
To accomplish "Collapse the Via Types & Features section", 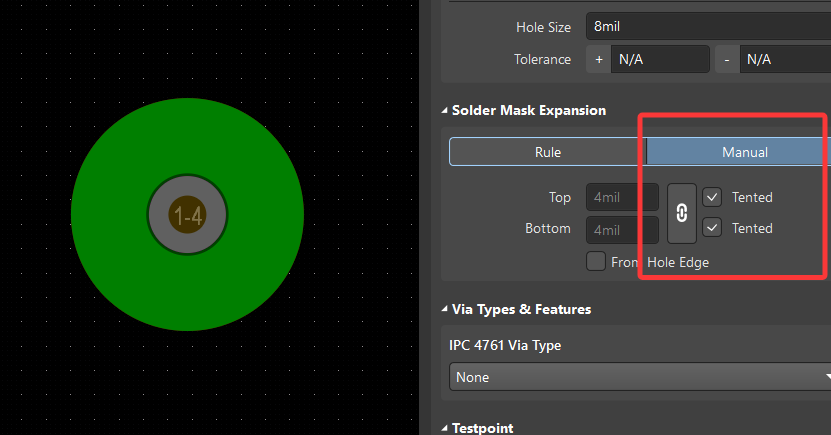I will pos(444,309).
